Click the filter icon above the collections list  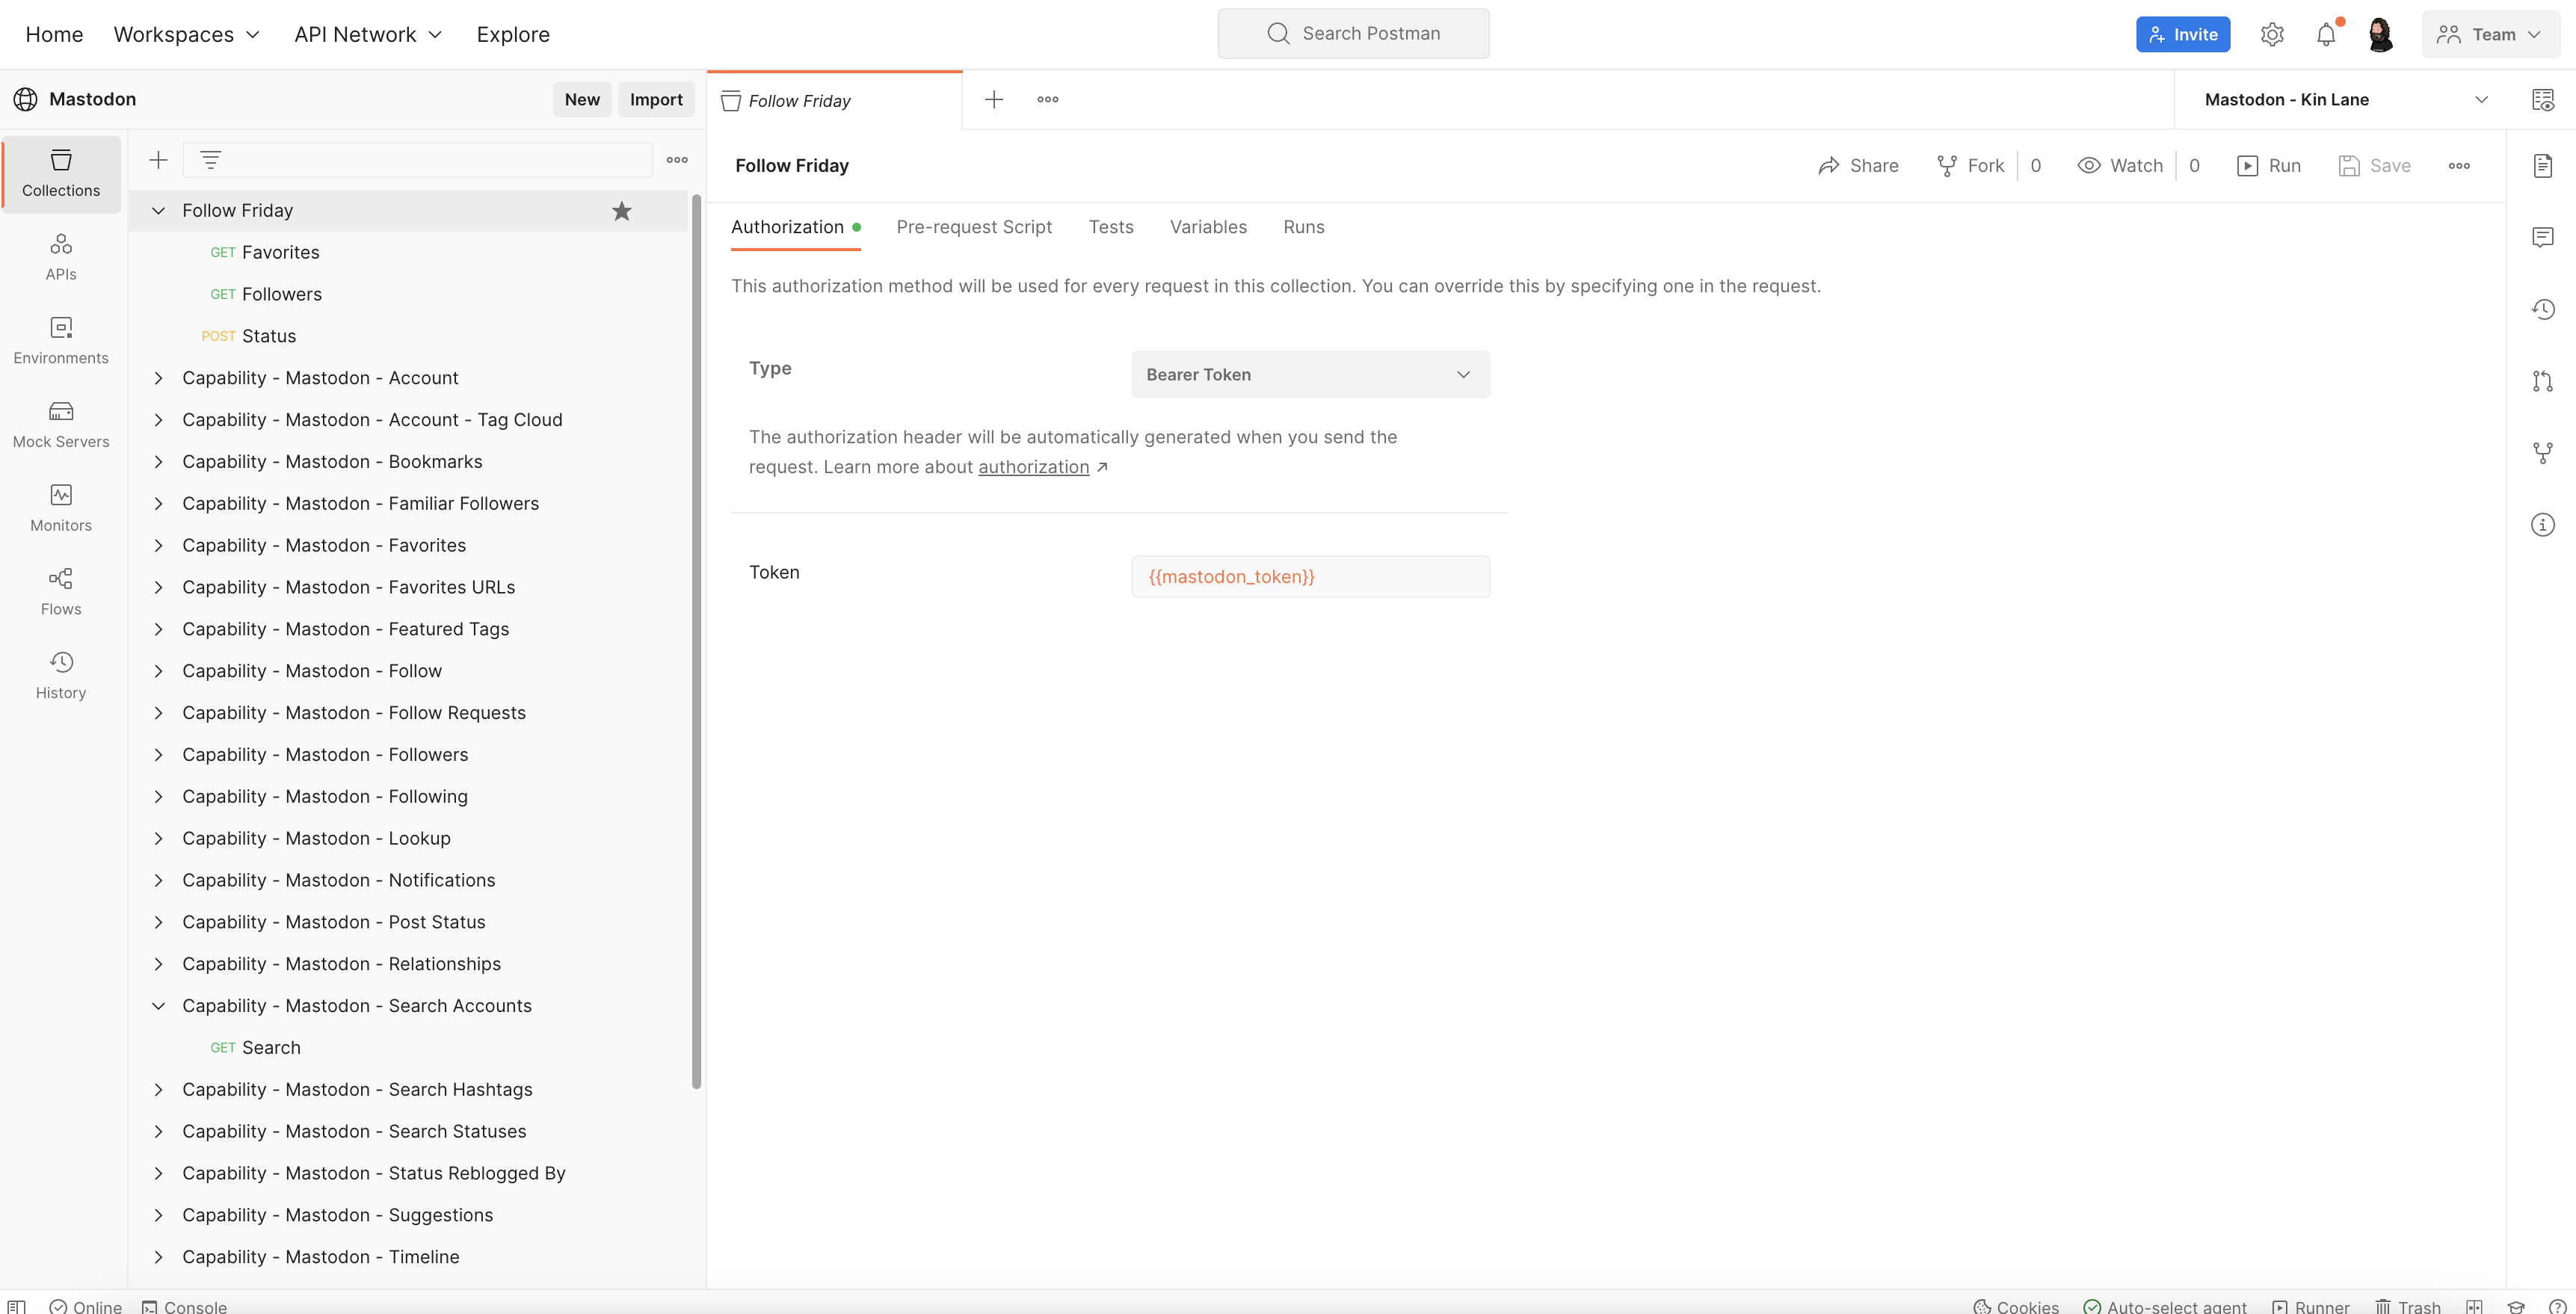pyautogui.click(x=210, y=160)
